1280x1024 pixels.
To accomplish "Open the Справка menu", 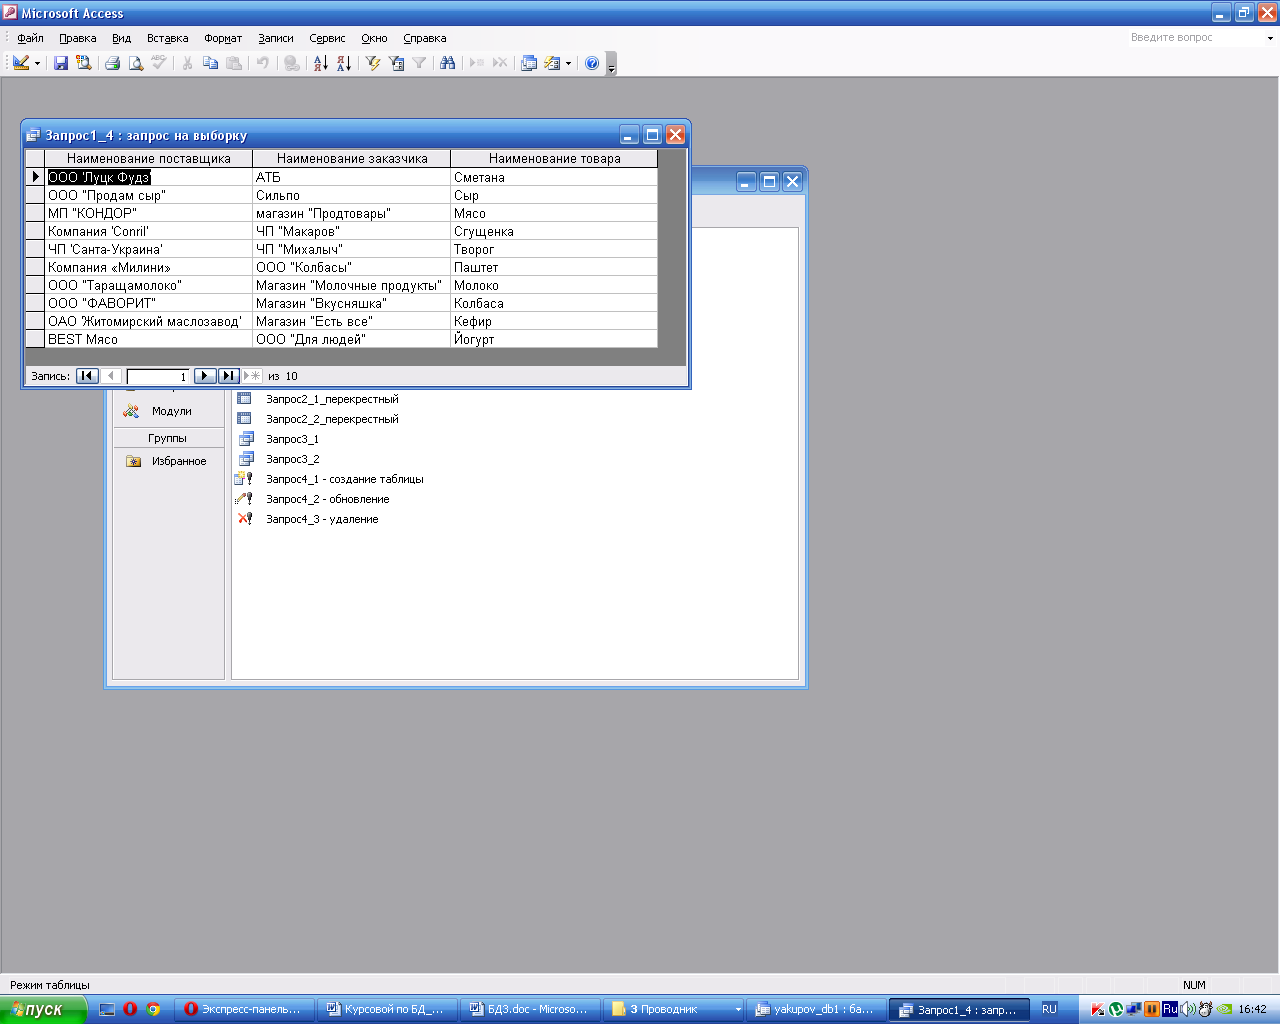I will 425,38.
